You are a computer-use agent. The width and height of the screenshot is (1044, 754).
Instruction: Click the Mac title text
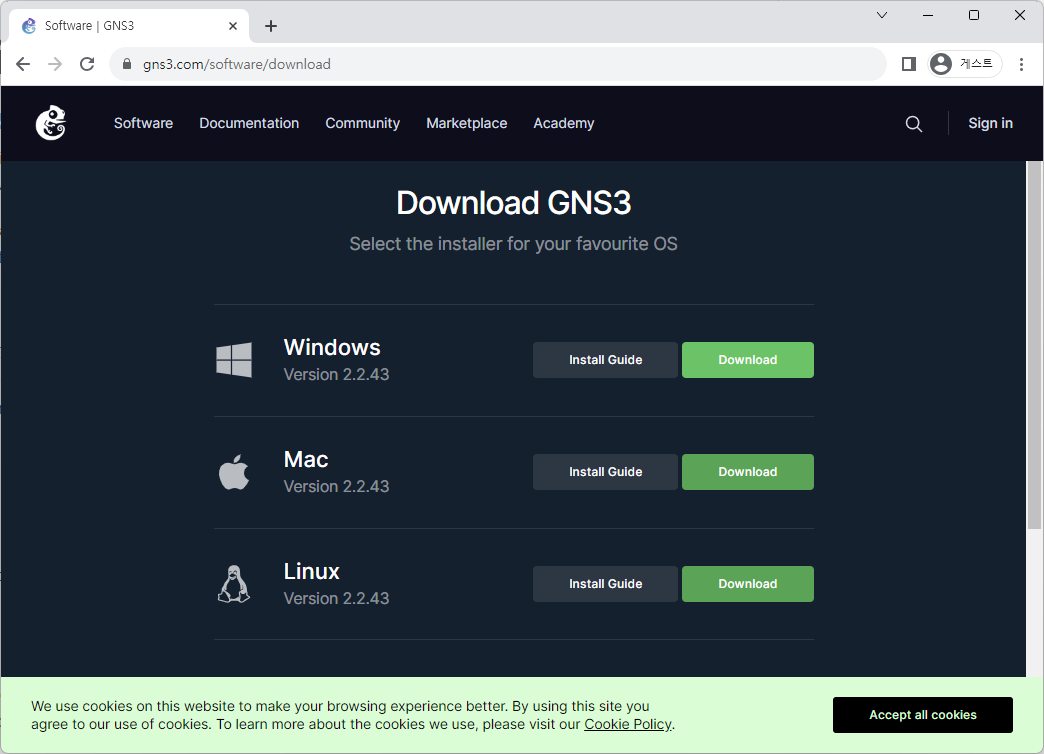tap(306, 459)
